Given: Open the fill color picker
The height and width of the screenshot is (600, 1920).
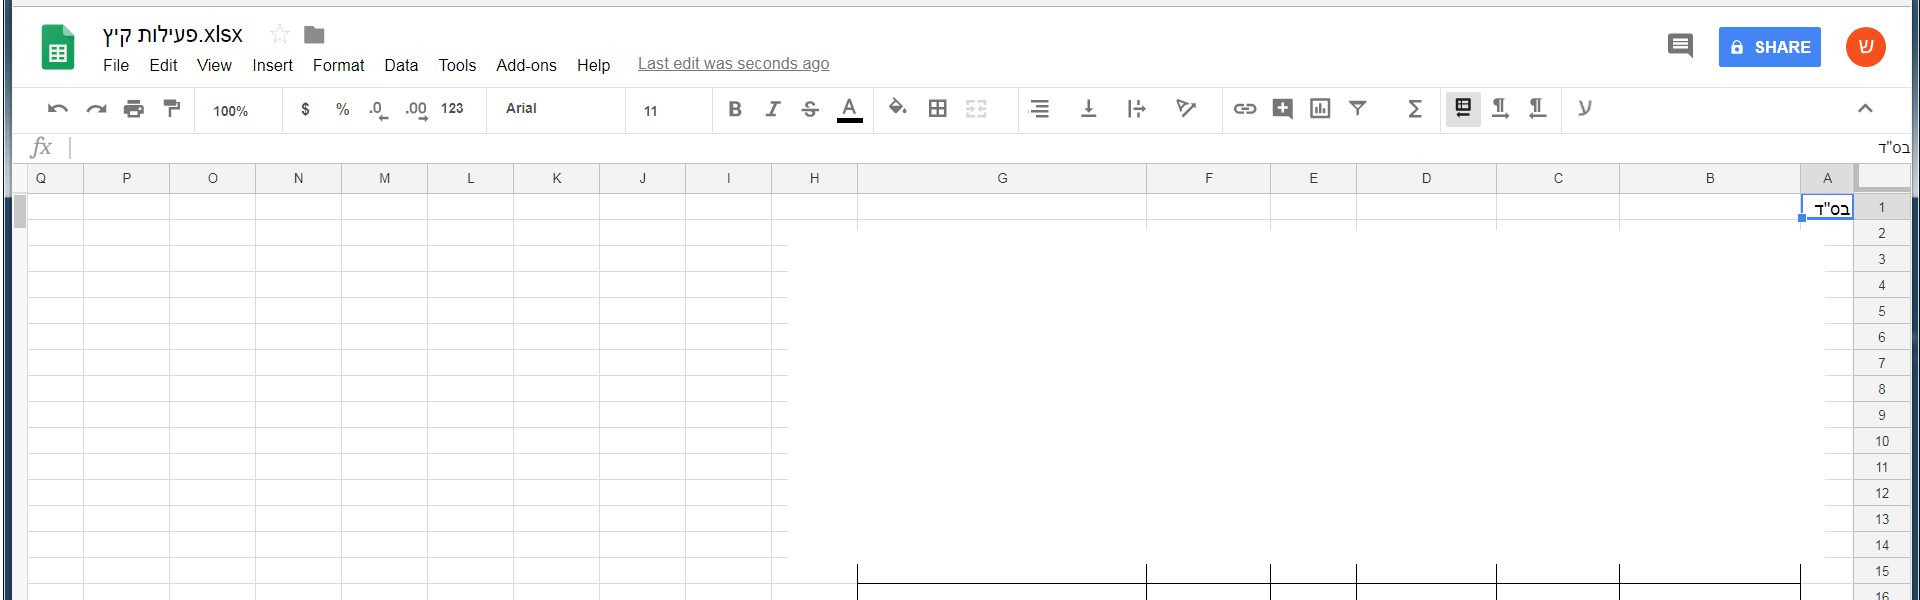Looking at the screenshot, I should click(897, 107).
